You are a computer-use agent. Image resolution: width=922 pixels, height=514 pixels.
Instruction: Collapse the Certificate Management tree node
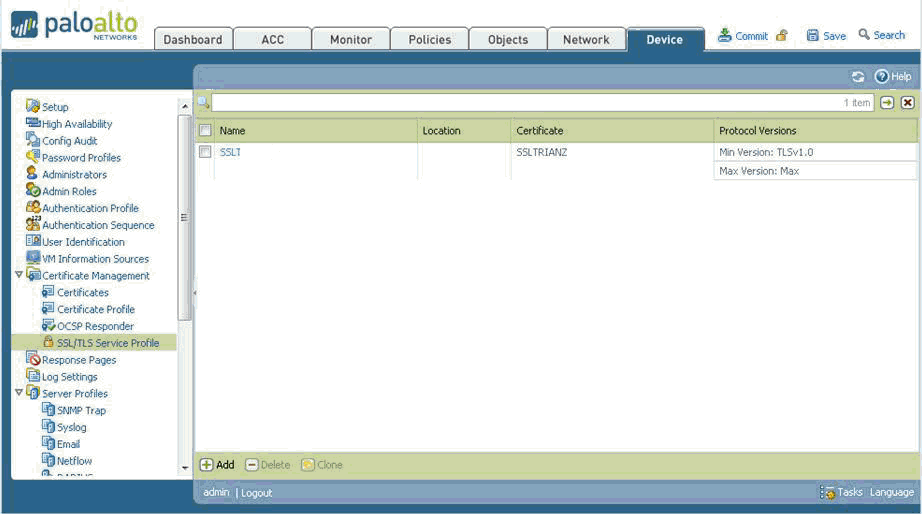[19, 275]
